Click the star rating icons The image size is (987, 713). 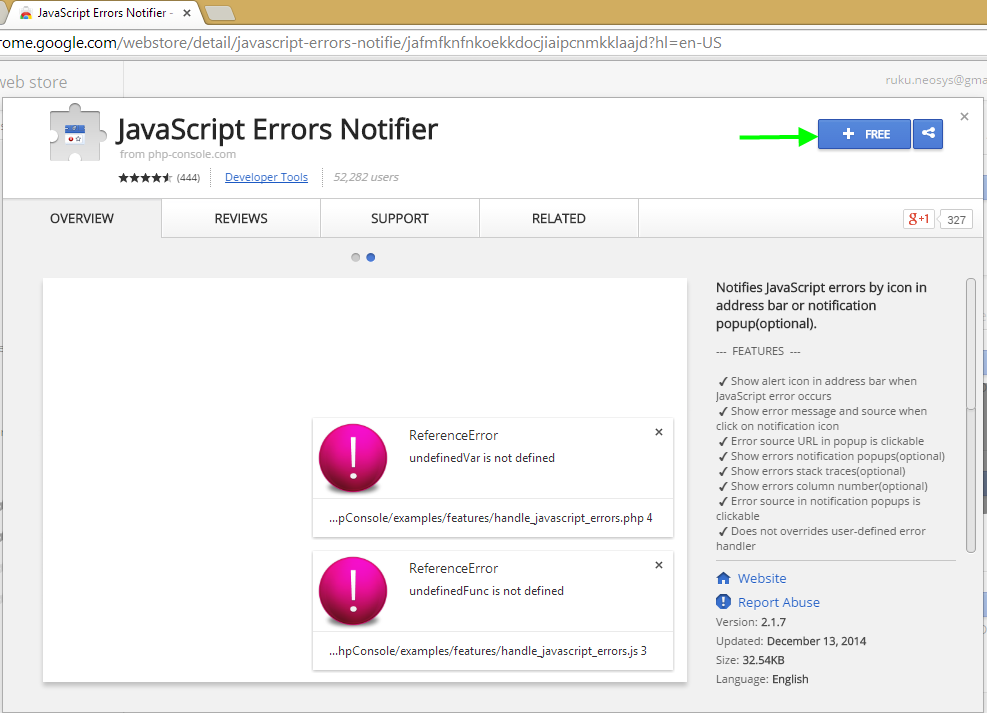145,178
